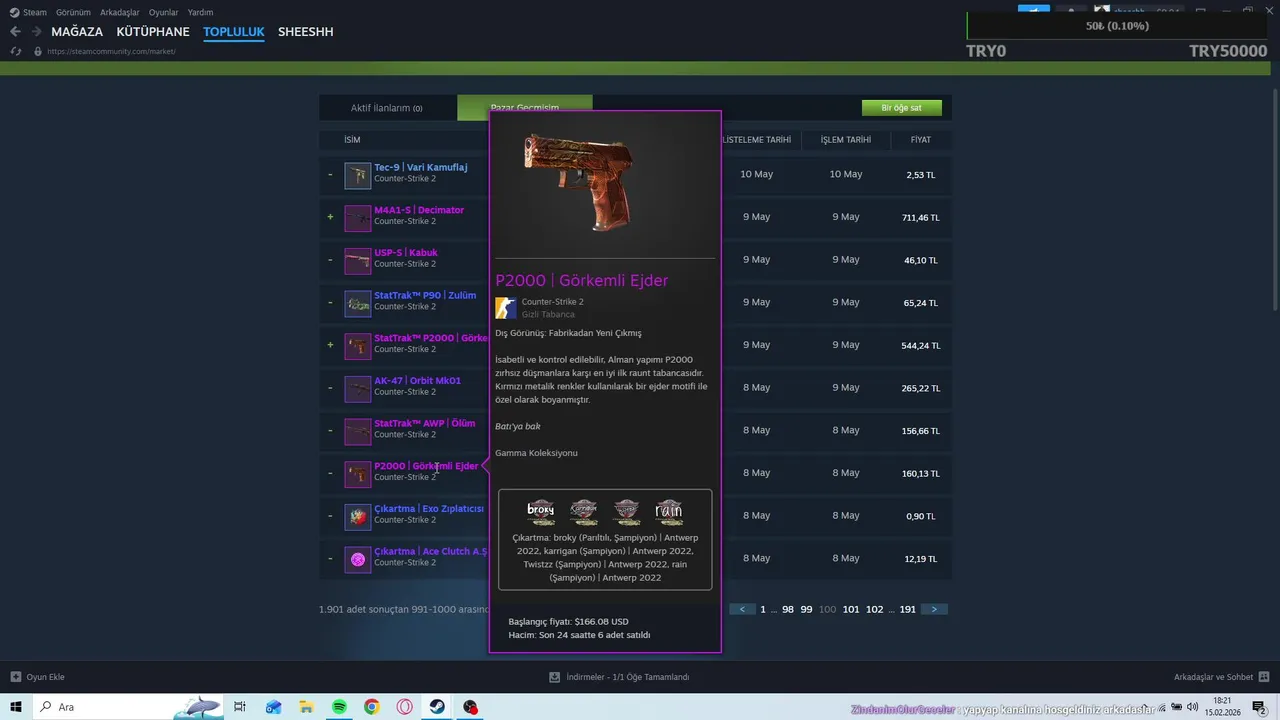Open Google Chrome from the taskbar
Viewport: 1280px width, 720px height.
pos(372,707)
